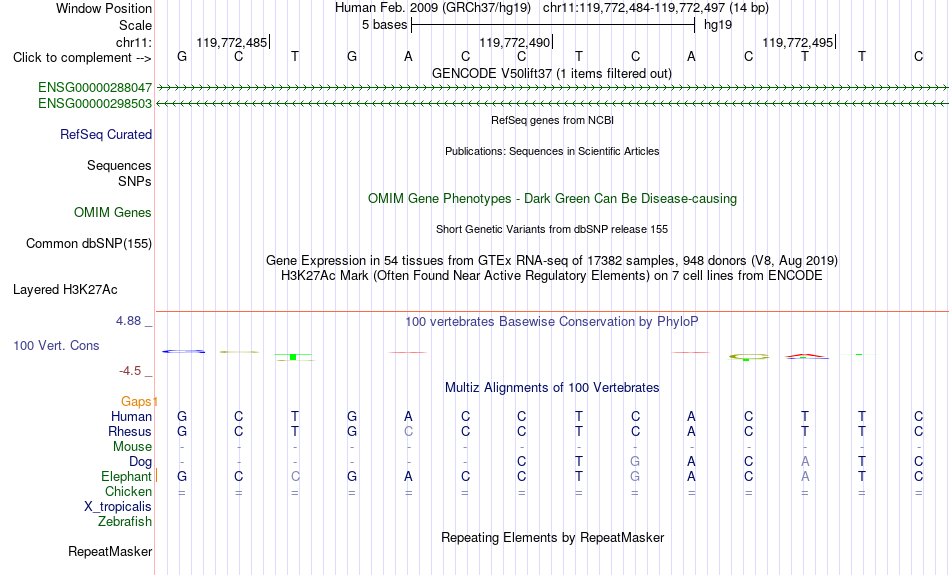Click the 4.88 PhyloP upper scale value
The image size is (950, 575).
pyautogui.click(x=128, y=321)
